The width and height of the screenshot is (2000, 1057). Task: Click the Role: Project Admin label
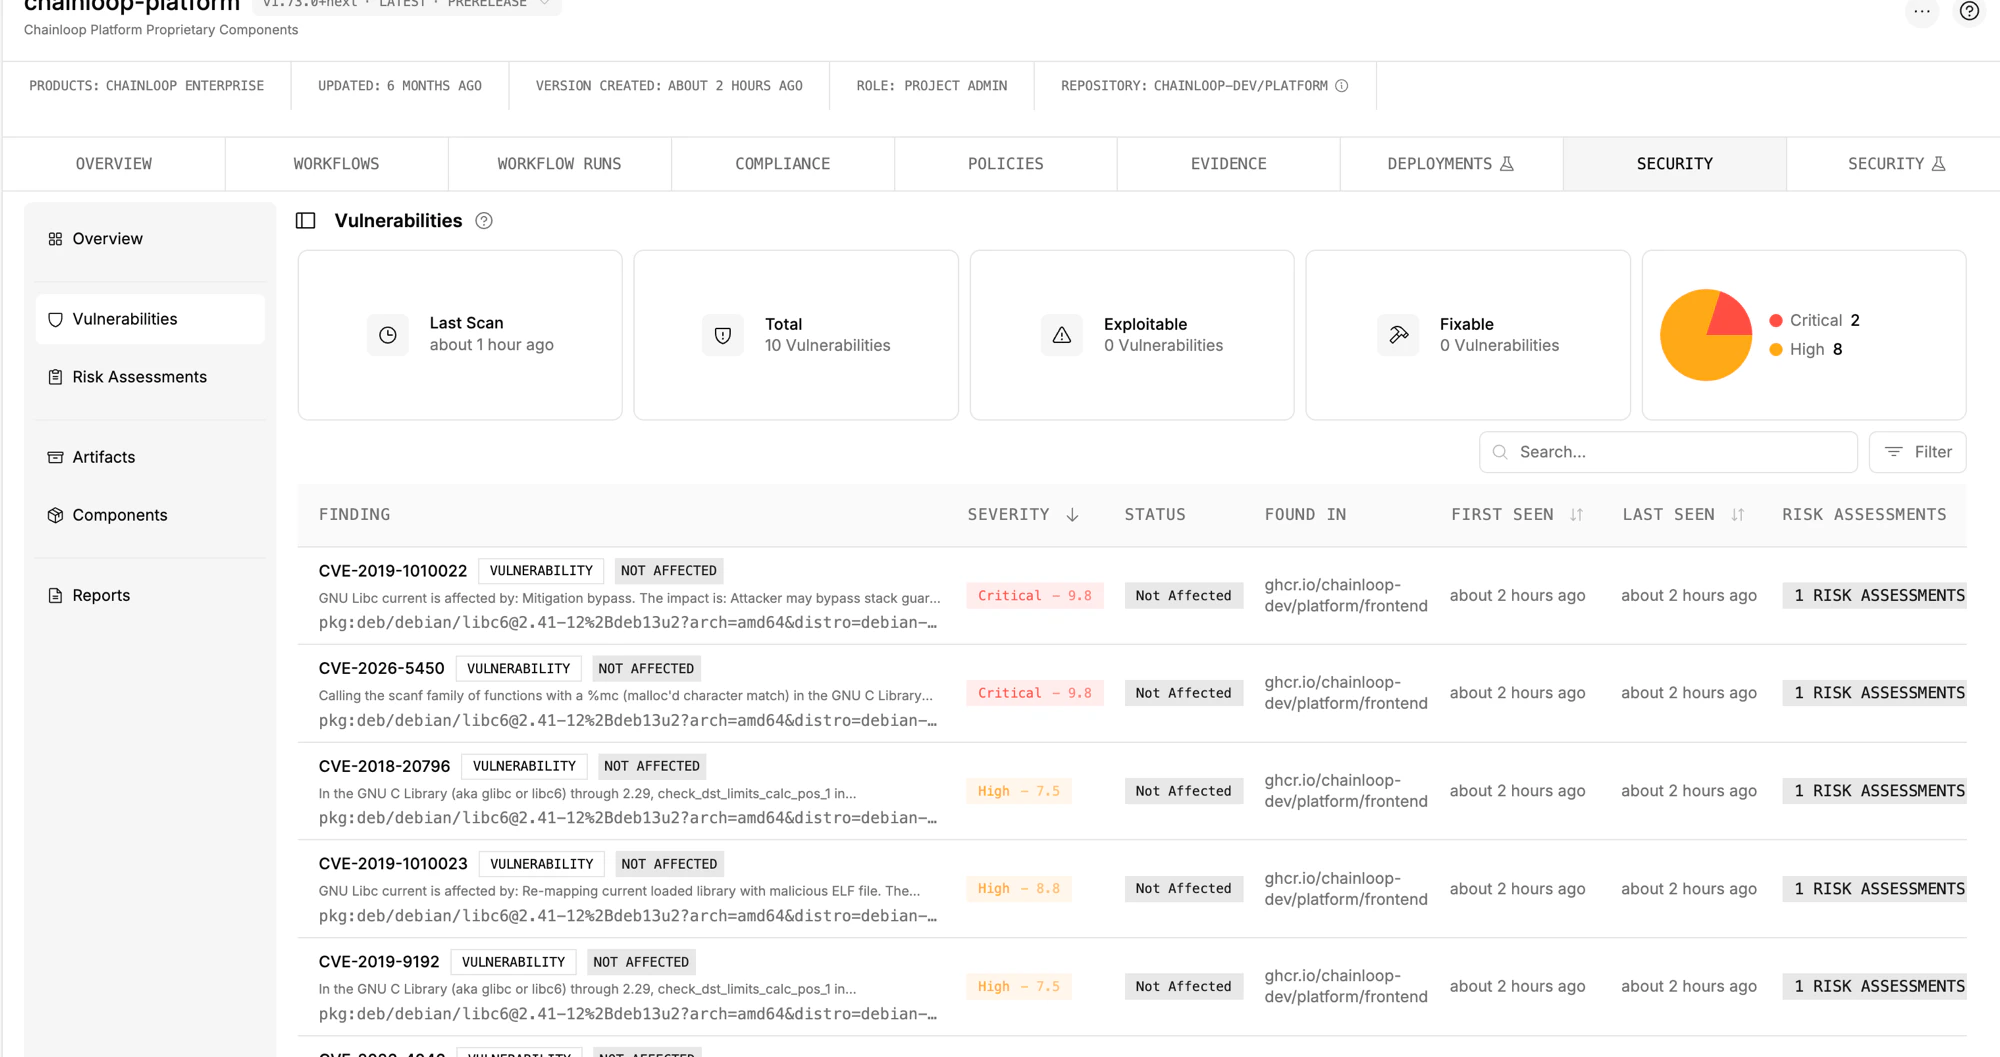click(931, 86)
